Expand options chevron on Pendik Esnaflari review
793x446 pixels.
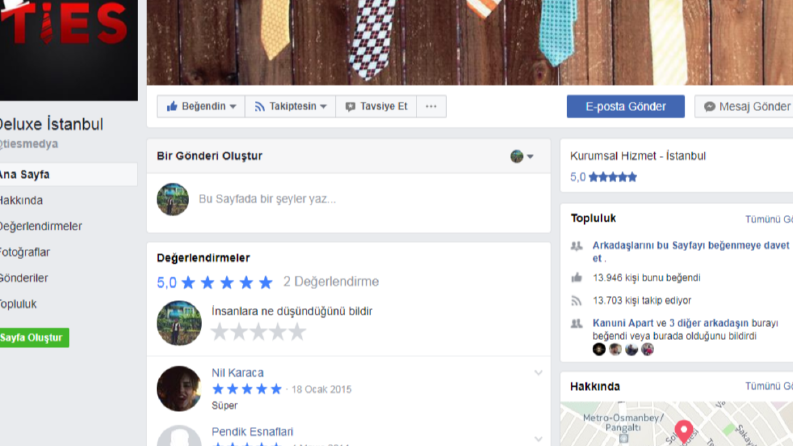click(x=538, y=439)
